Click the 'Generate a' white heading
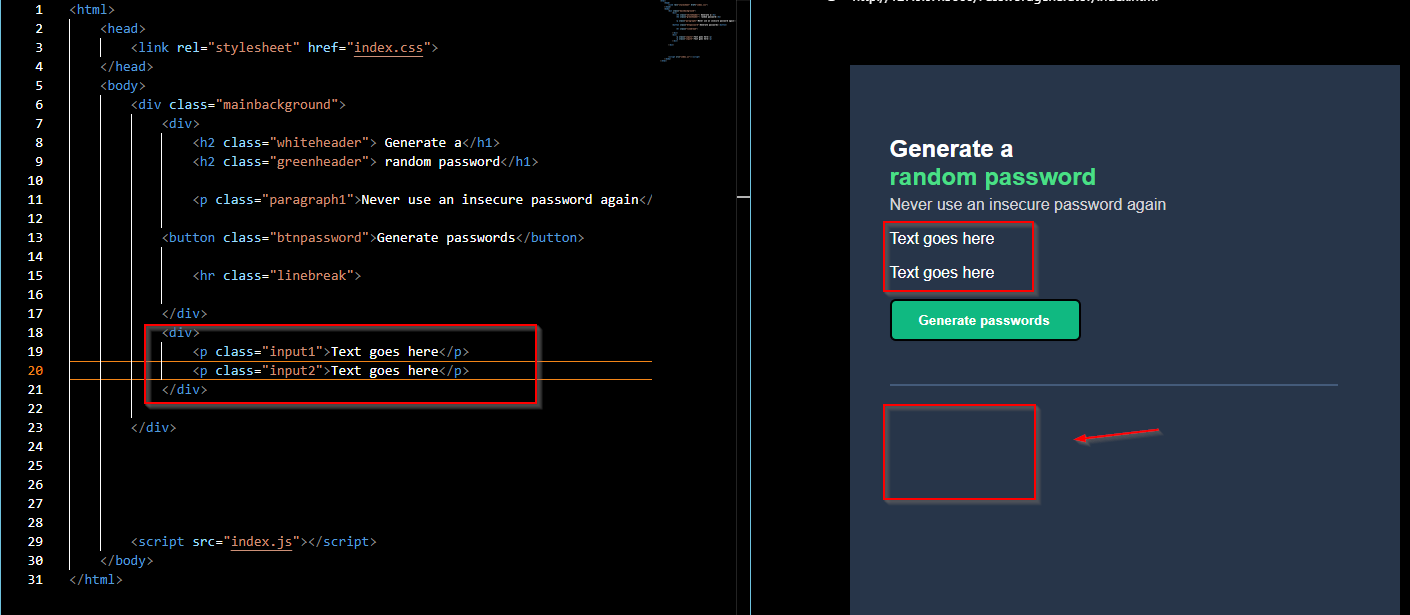1410x615 pixels. 951,149
